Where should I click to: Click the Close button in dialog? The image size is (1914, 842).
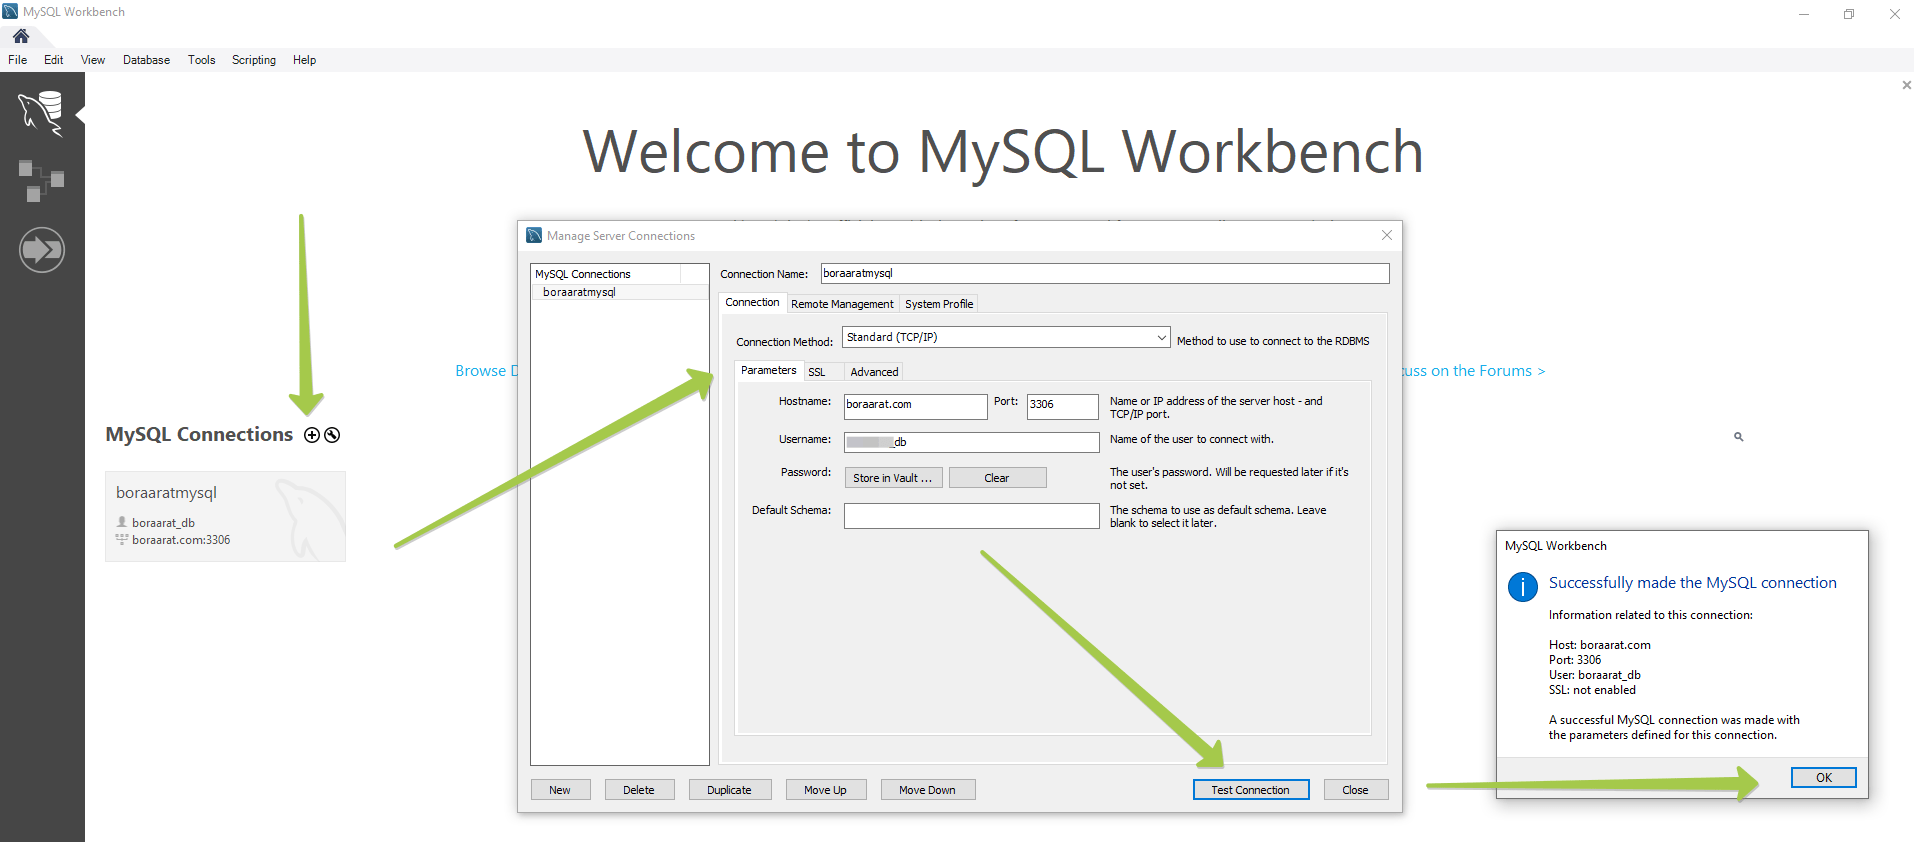click(1356, 790)
